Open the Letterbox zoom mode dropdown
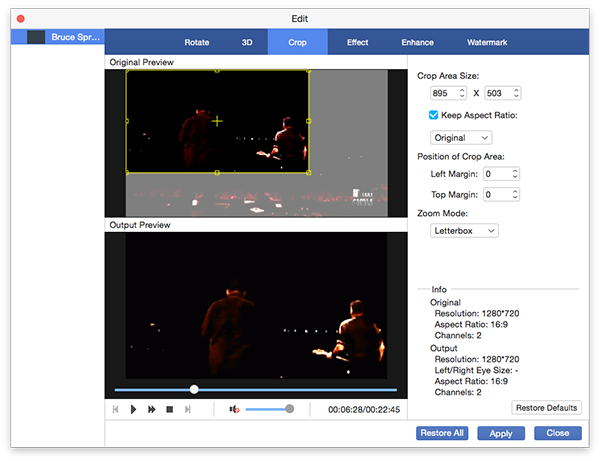The height and width of the screenshot is (461, 600). (464, 231)
